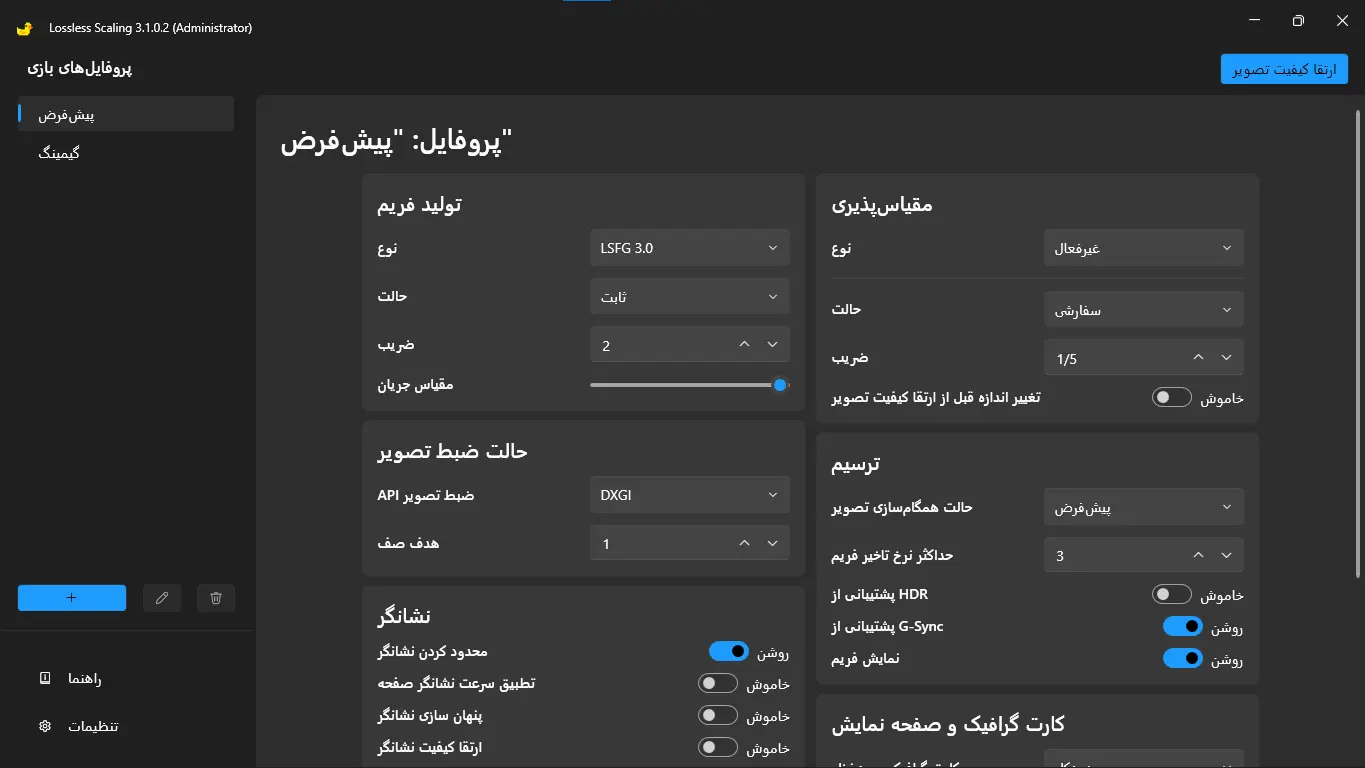Click the پروفایل‌های بازی heading

[81, 69]
